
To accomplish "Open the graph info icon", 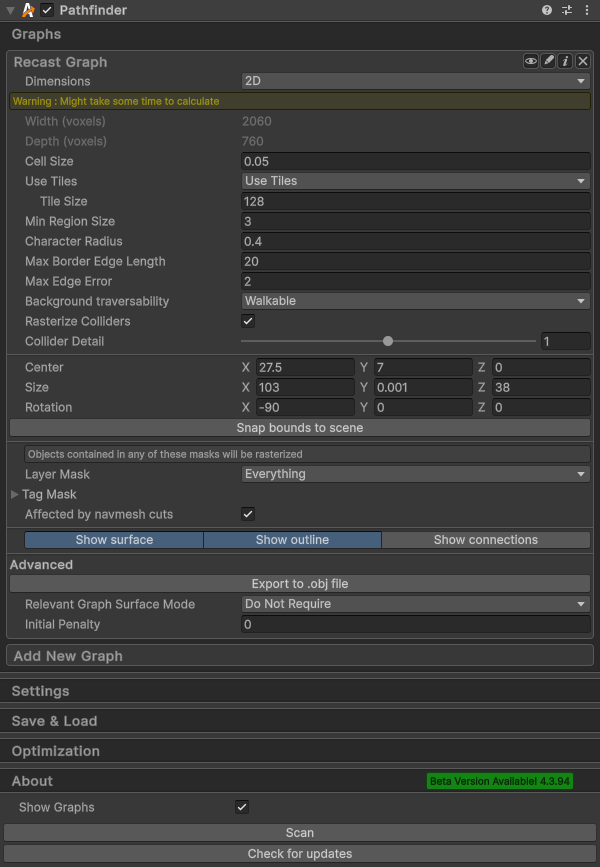I will (x=565, y=61).
